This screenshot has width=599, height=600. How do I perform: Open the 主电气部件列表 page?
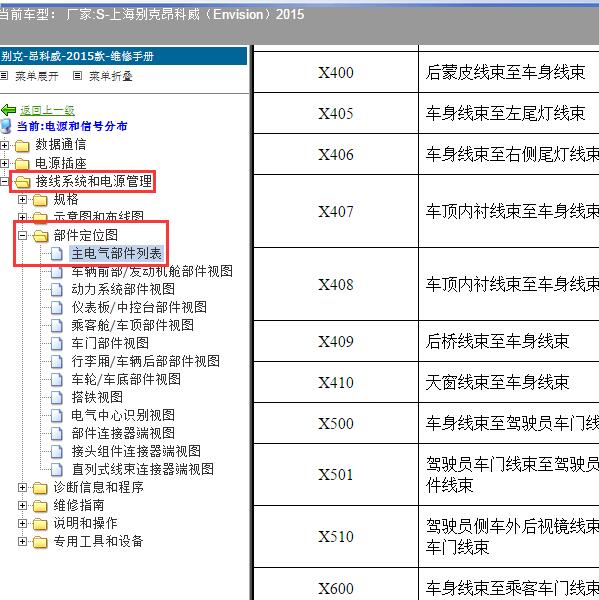[x=117, y=253]
